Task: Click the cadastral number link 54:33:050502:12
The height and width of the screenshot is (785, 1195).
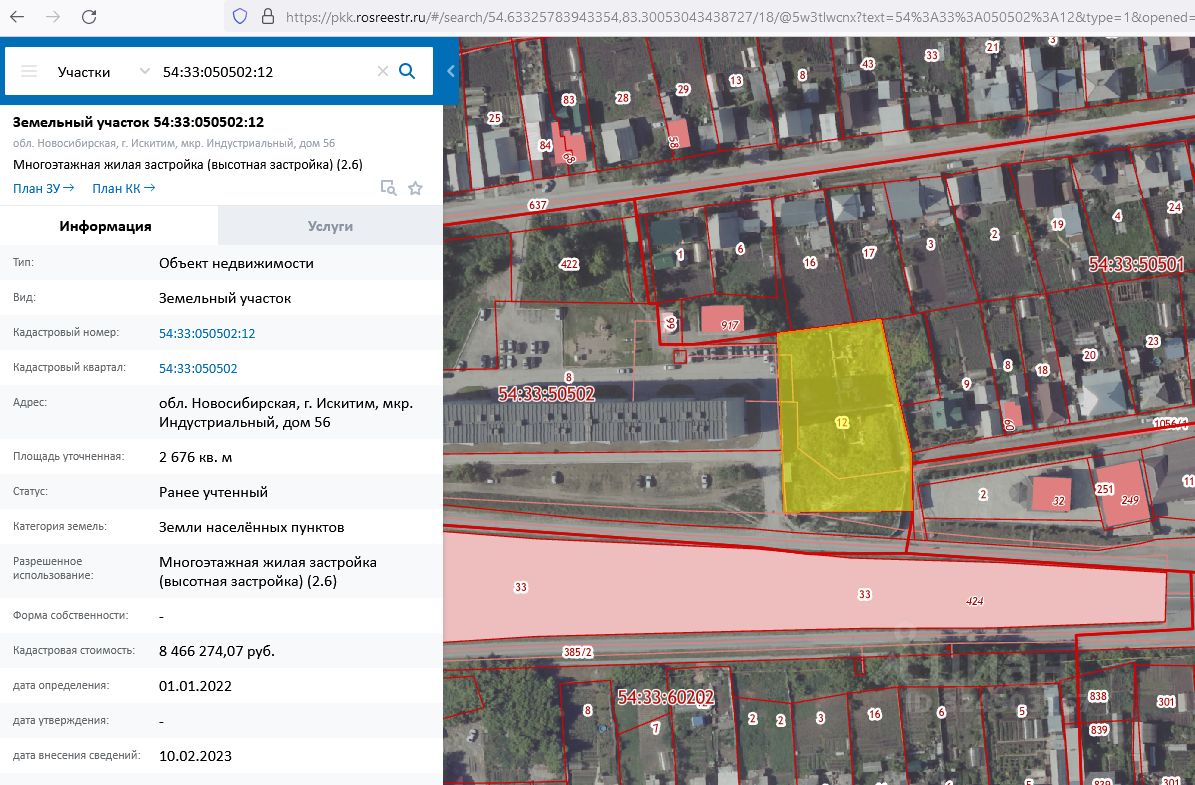Action: pyautogui.click(x=207, y=333)
